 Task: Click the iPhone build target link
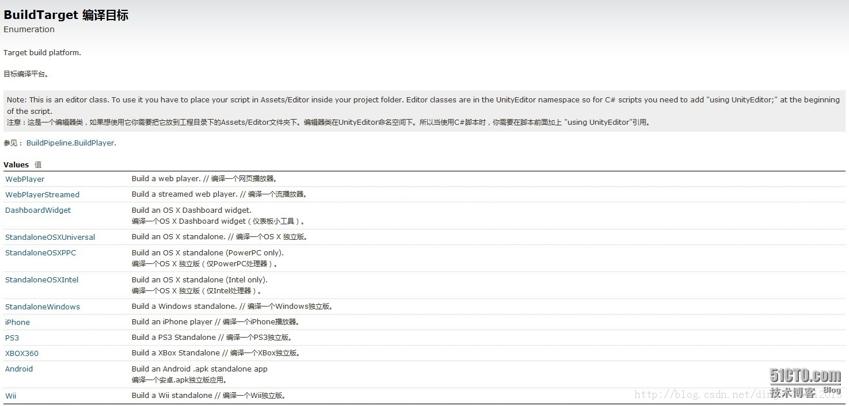pyautogui.click(x=18, y=322)
